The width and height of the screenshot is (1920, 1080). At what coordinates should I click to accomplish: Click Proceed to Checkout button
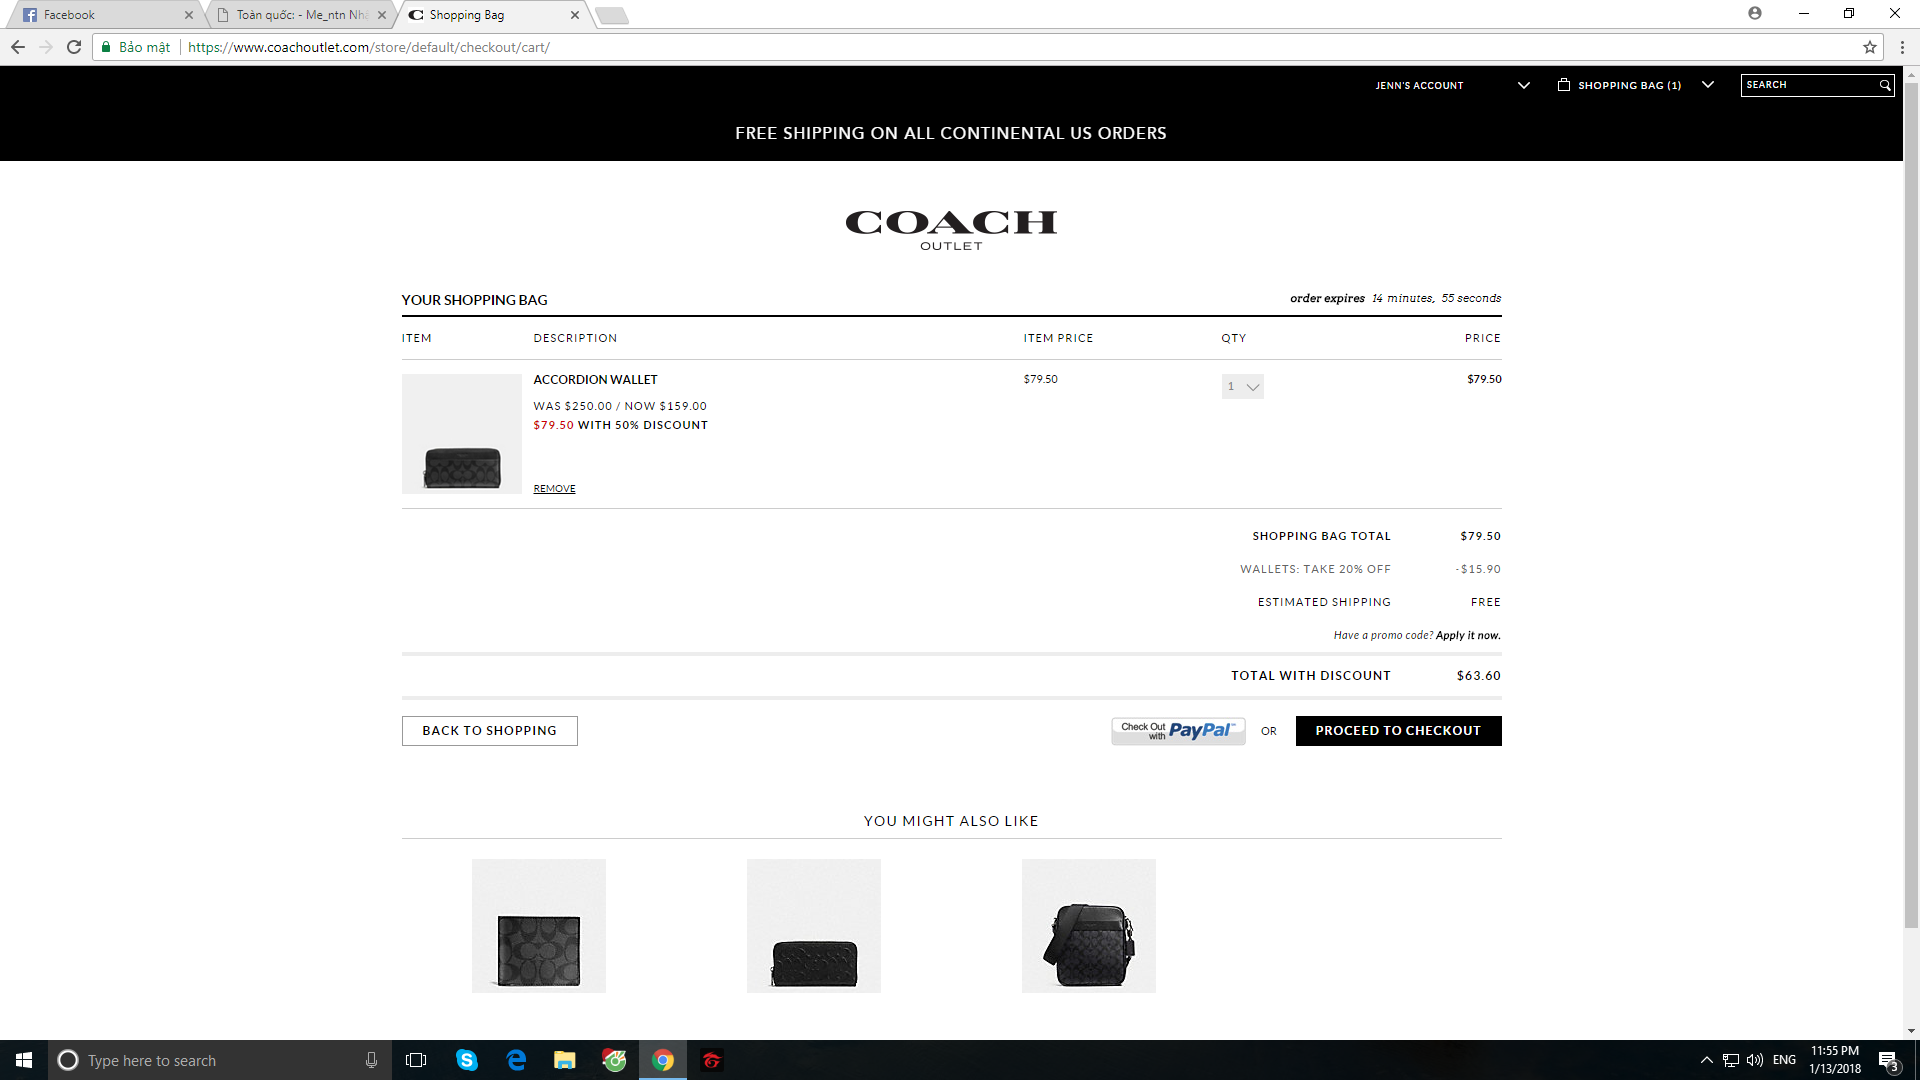pos(1398,731)
